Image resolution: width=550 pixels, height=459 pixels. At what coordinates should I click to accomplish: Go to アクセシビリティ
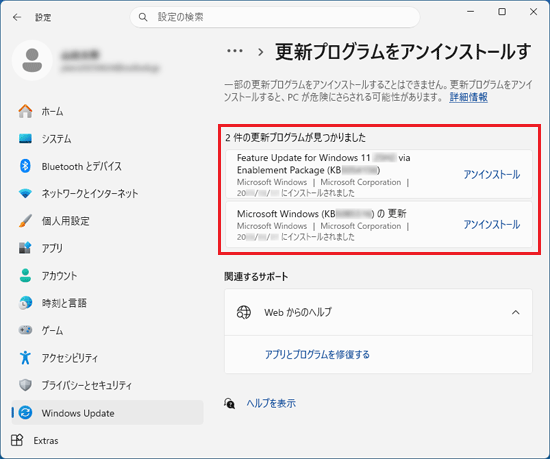coord(107,357)
